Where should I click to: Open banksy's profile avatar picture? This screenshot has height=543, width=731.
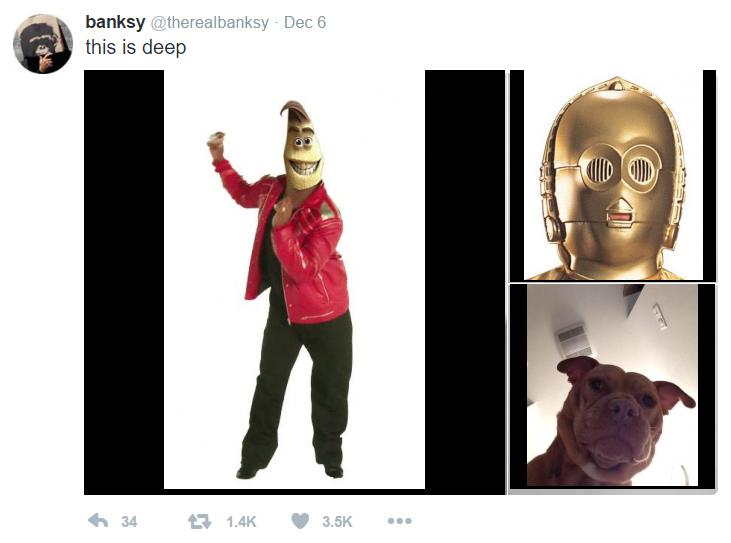click(x=43, y=44)
